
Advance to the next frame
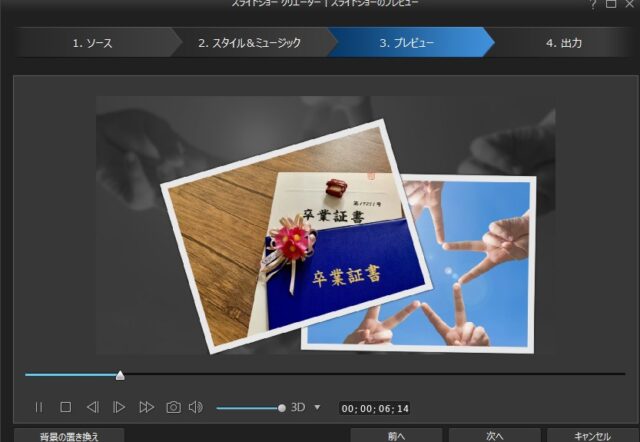[119, 407]
